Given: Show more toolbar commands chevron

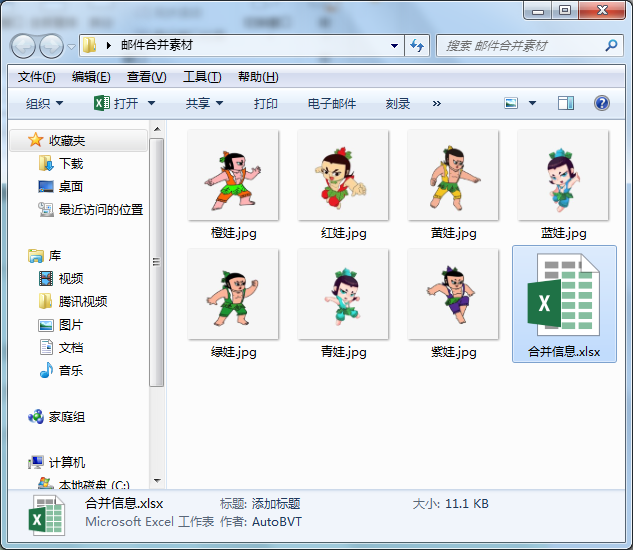Looking at the screenshot, I should click(x=436, y=103).
